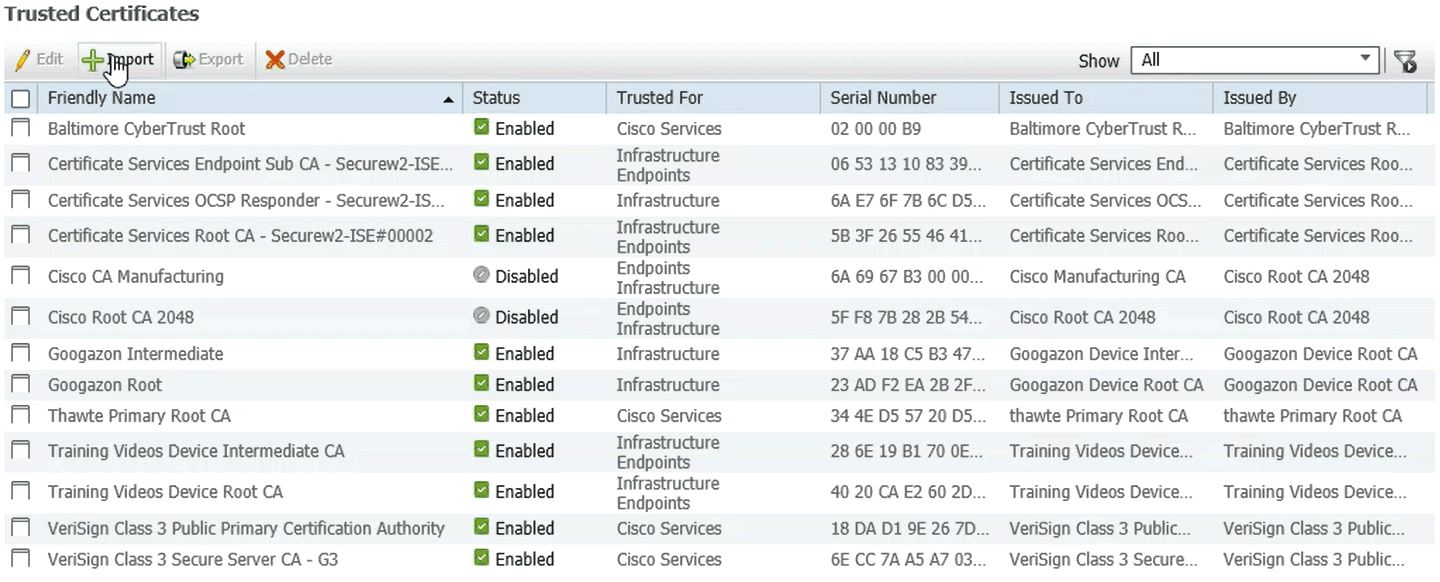Image resolution: width=1440 pixels, height=582 pixels.
Task: Check the Googazon Root row checkbox
Action: (20, 384)
